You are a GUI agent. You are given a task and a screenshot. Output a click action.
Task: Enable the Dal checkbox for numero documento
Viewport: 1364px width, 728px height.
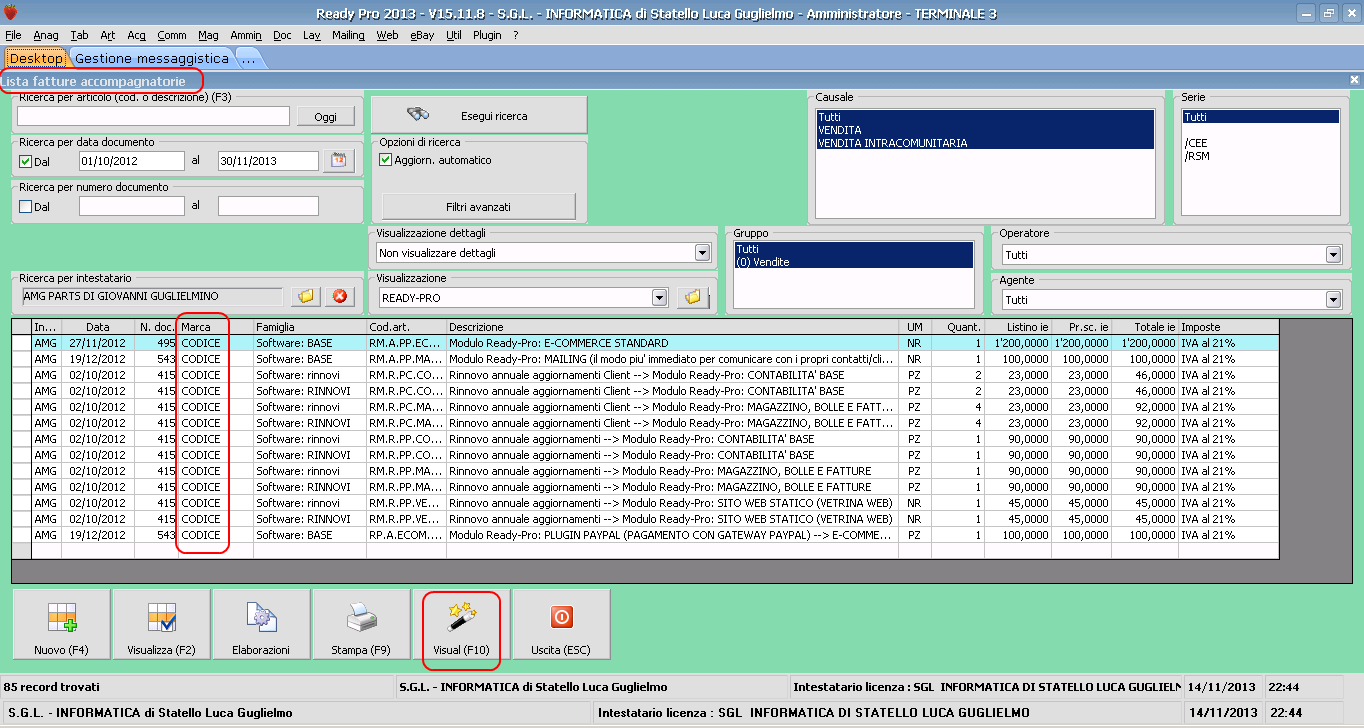coord(26,206)
